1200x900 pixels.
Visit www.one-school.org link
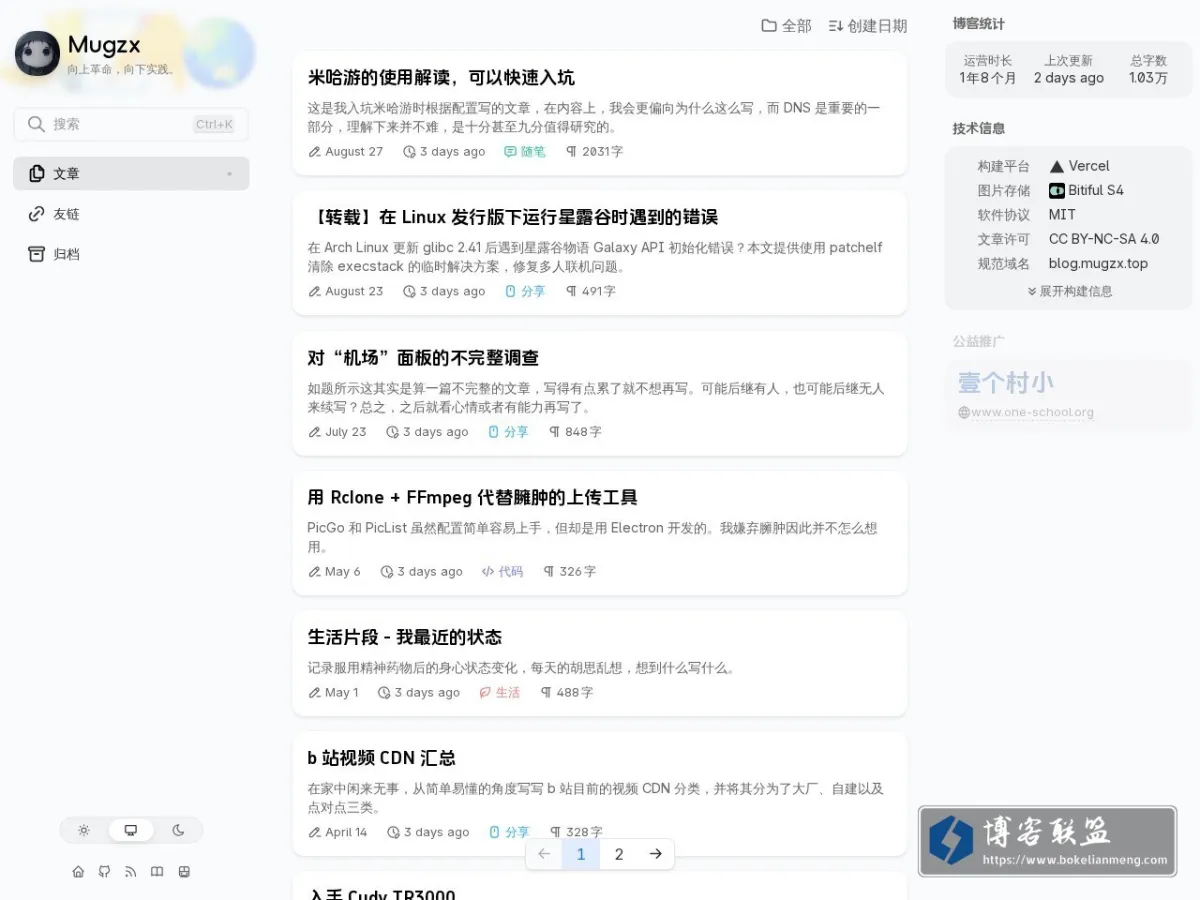(x=1026, y=412)
